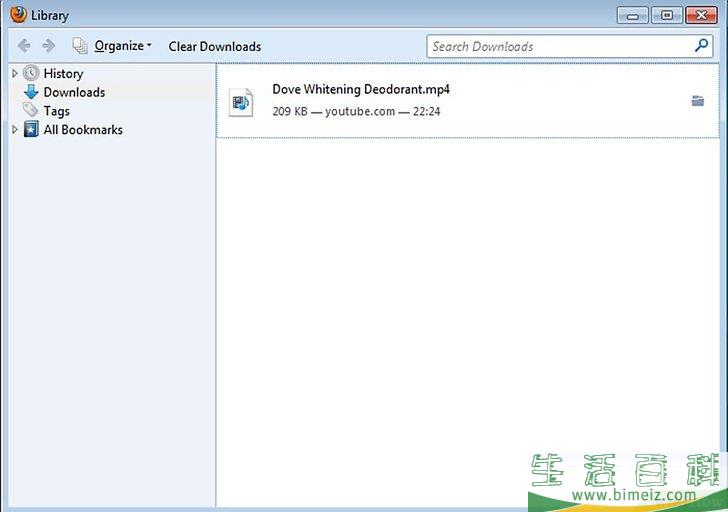Close the Library window

[x=701, y=15]
